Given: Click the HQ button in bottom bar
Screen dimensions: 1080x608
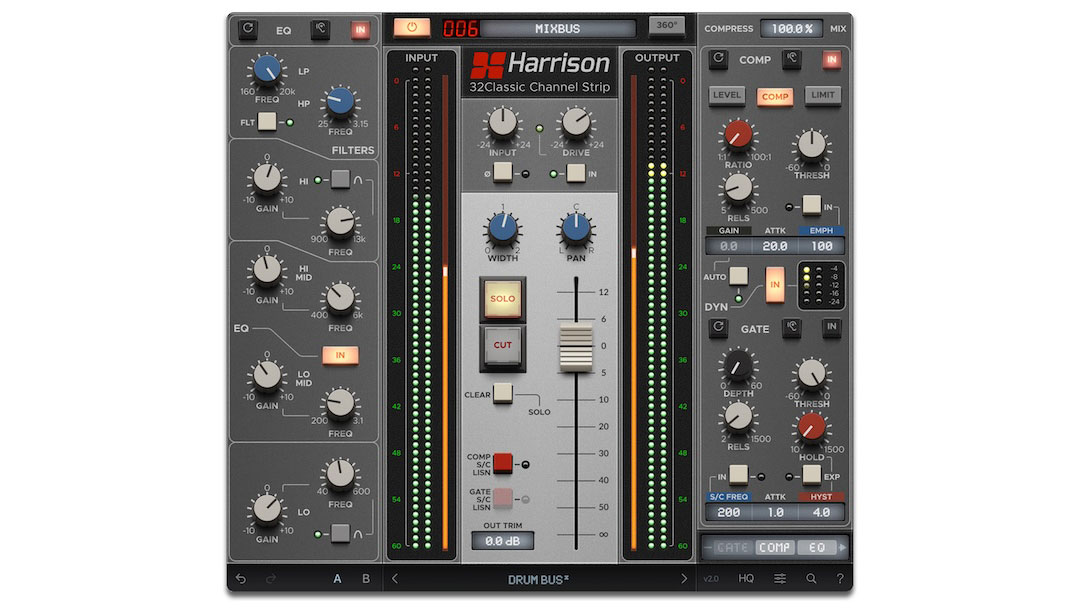Looking at the screenshot, I should [x=746, y=578].
